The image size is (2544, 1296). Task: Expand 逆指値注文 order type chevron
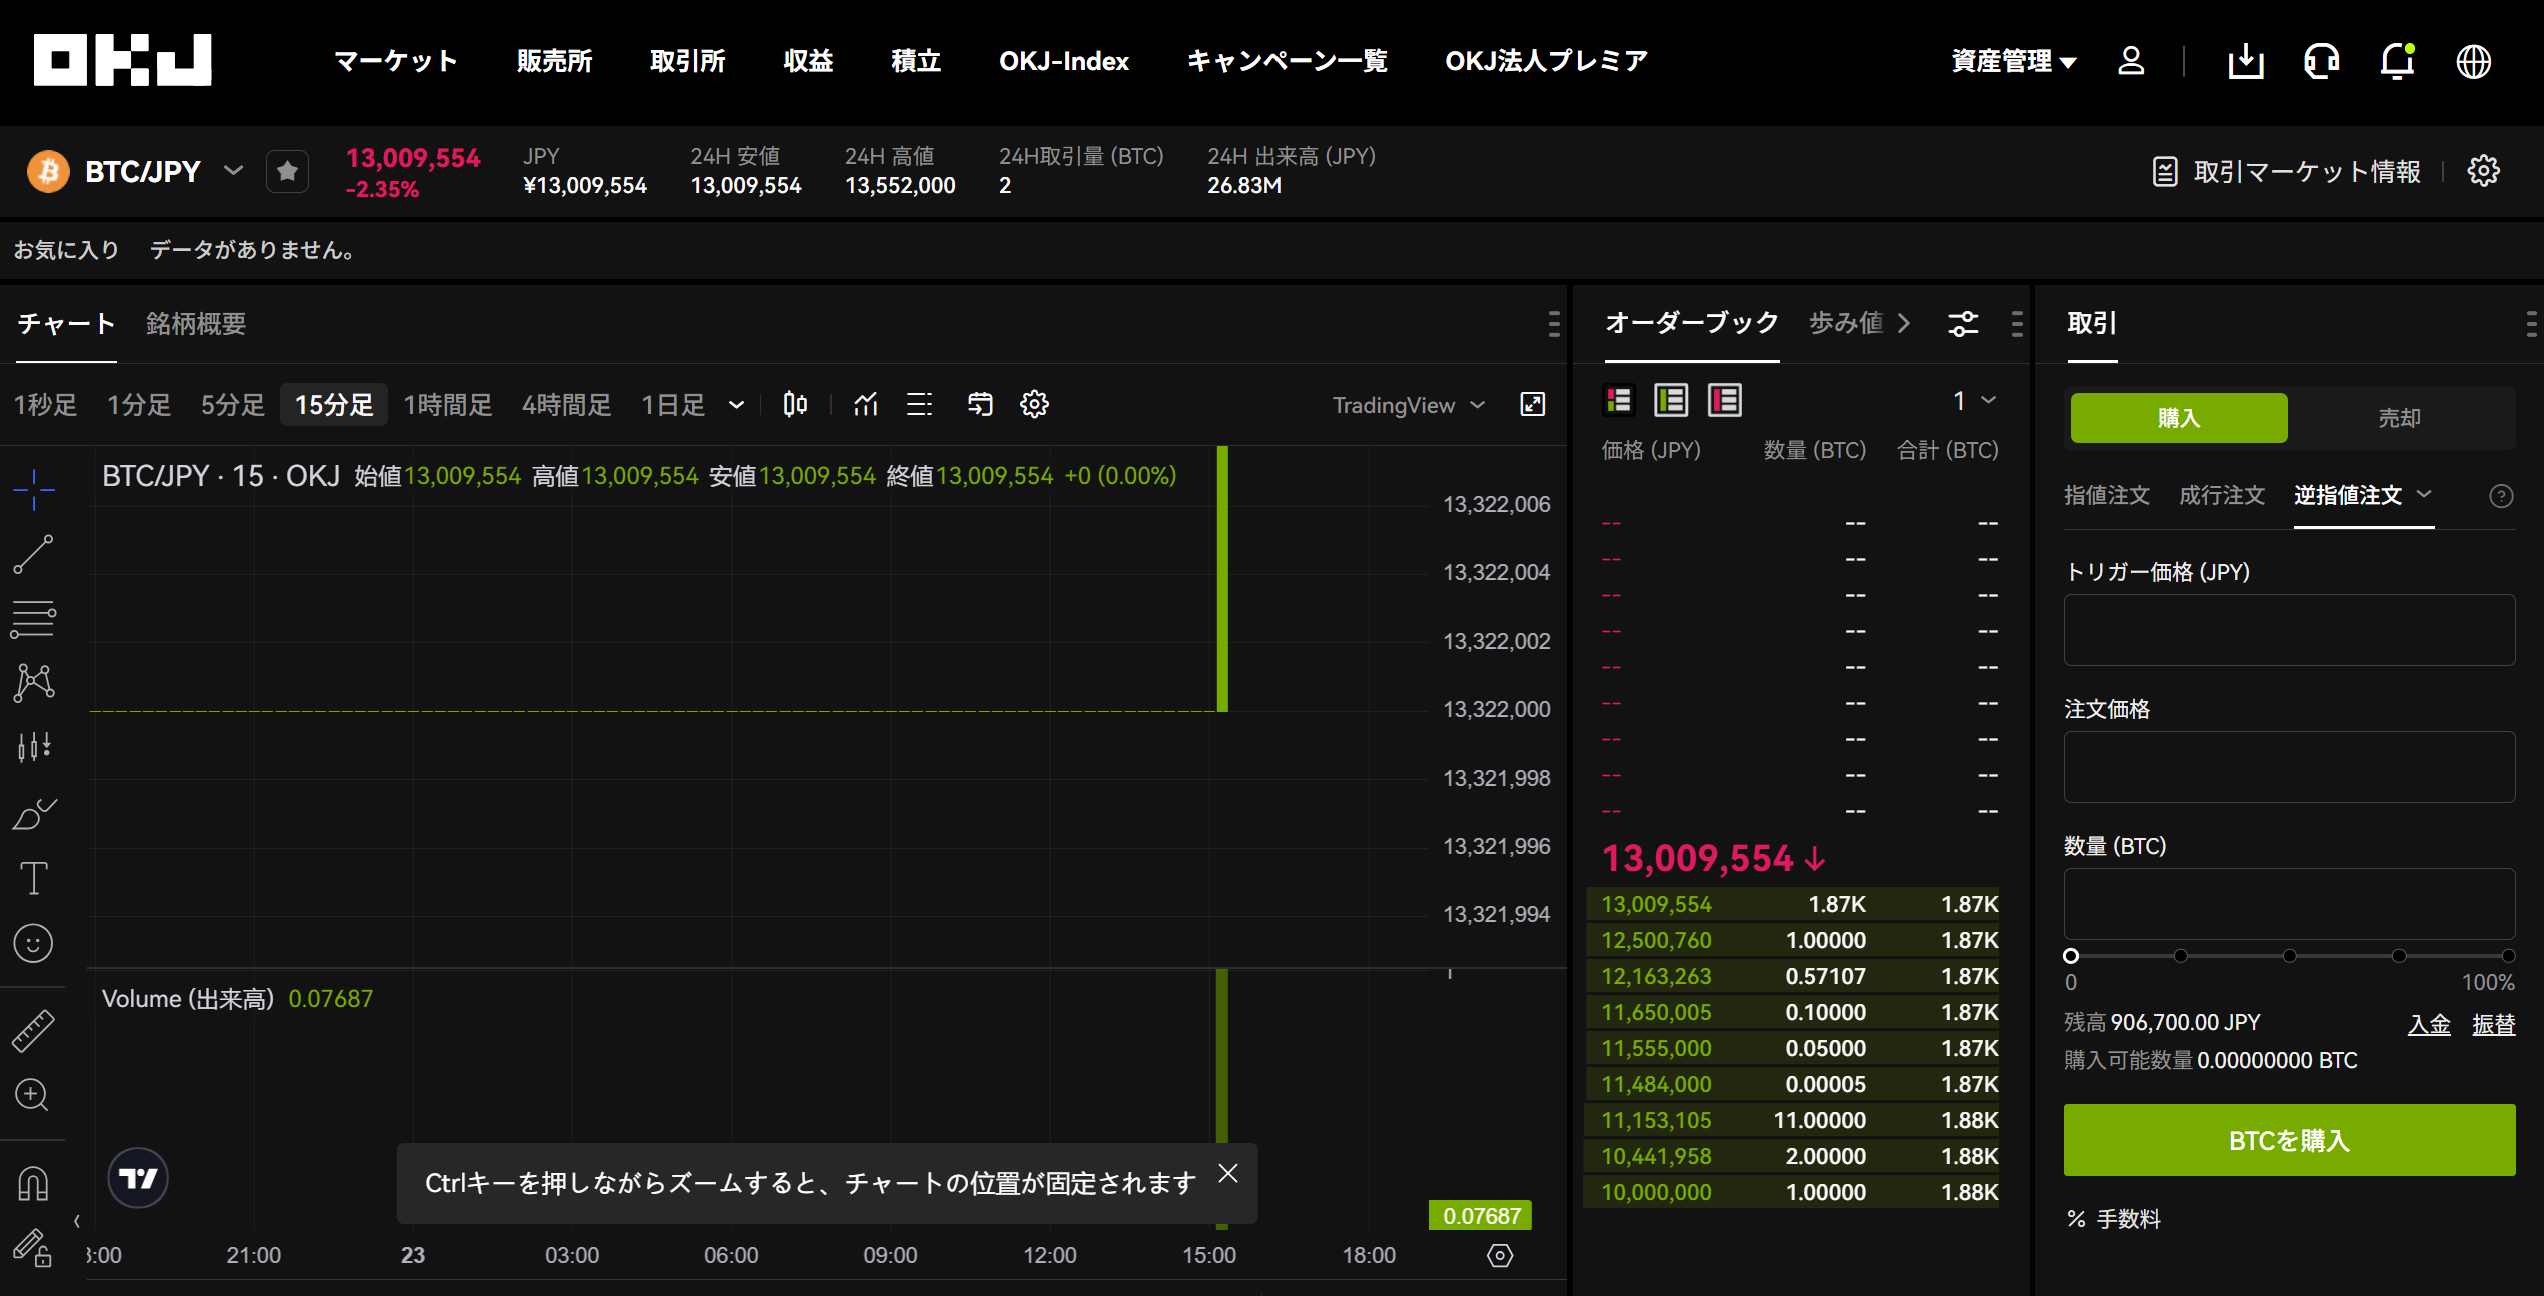(2424, 494)
